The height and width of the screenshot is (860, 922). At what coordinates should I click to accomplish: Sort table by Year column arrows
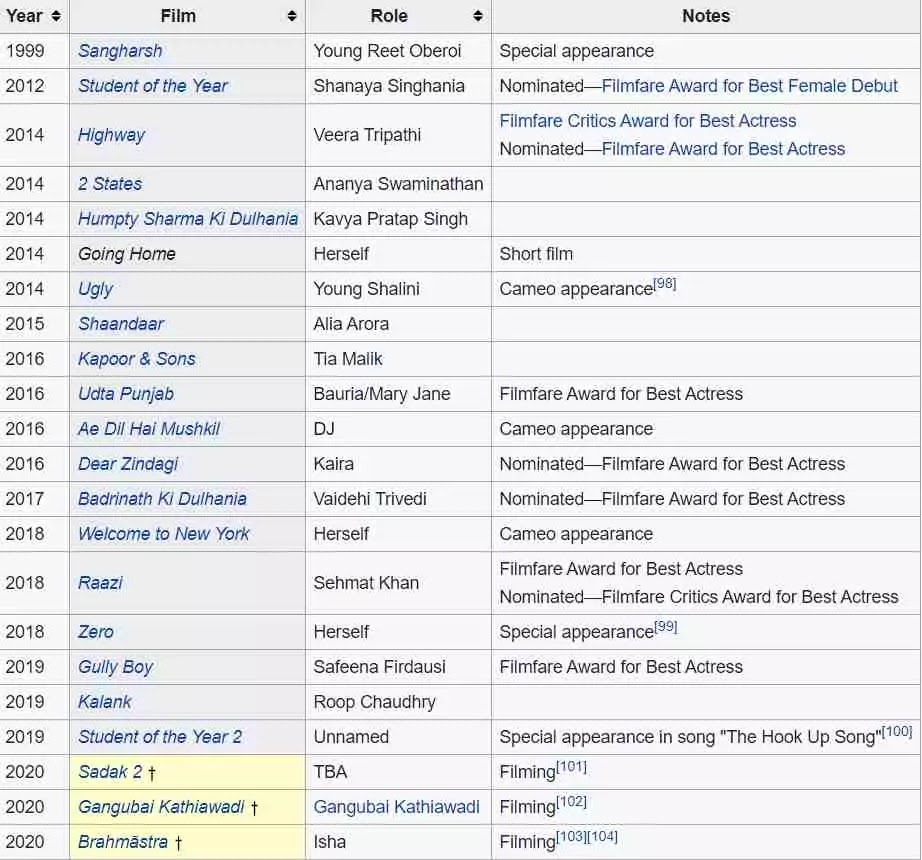click(x=56, y=16)
